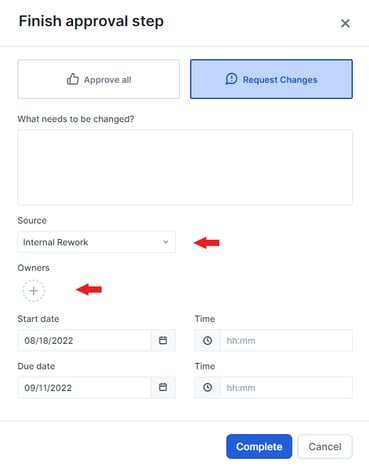
Task: Click the Start date field with 08/18/2022
Action: tap(84, 340)
